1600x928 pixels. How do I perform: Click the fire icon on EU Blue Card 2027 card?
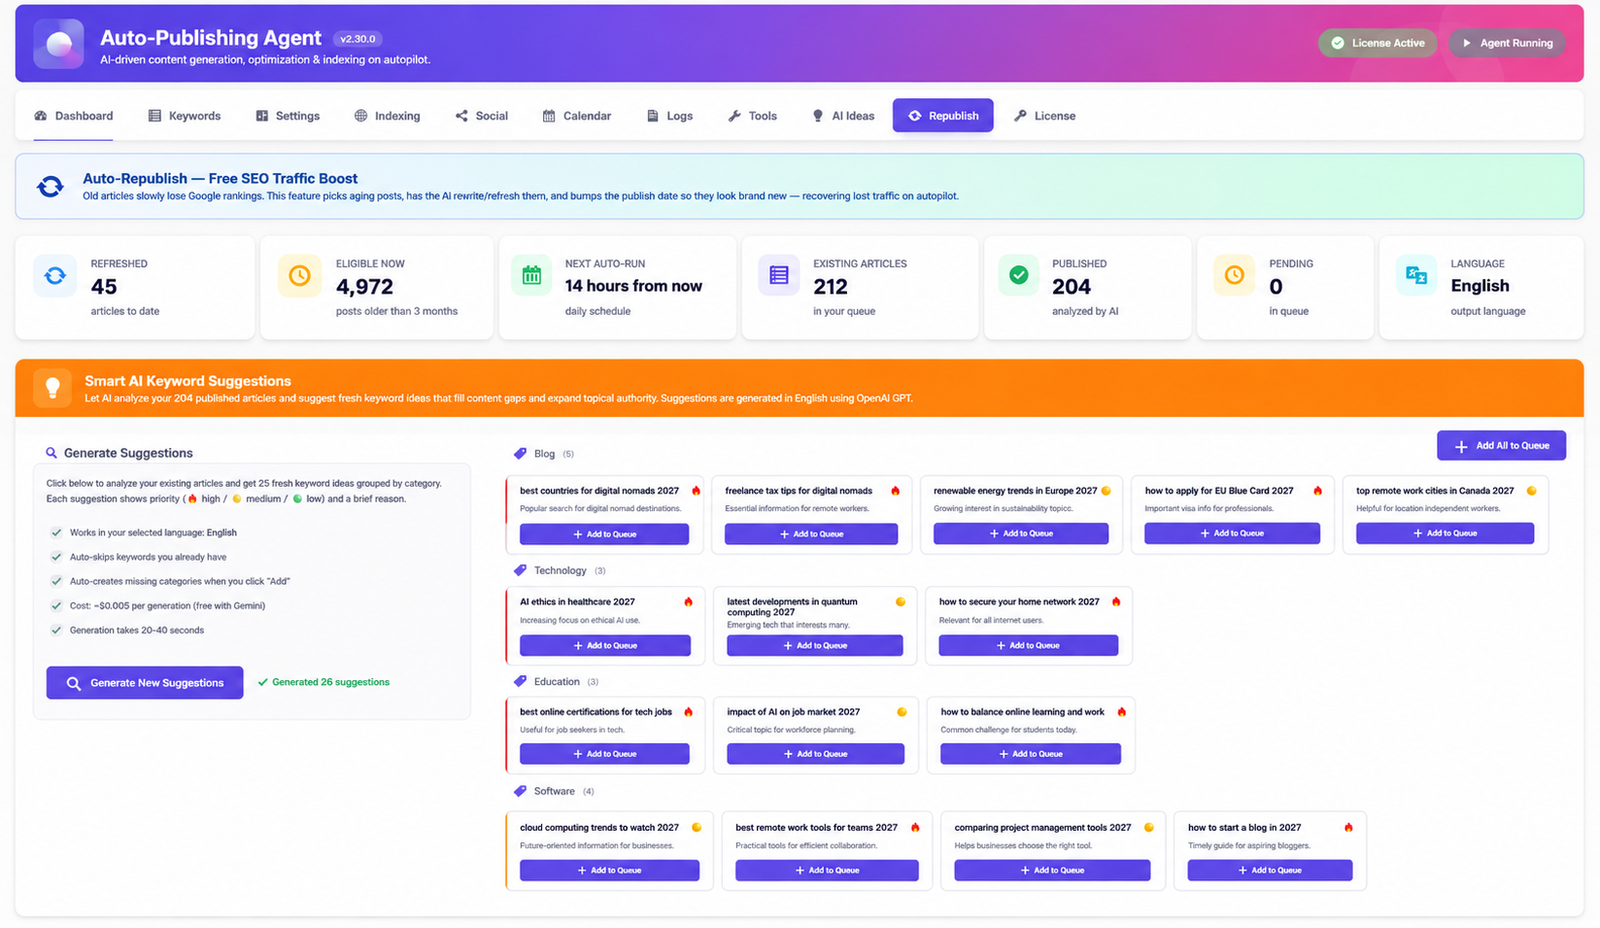pos(1318,491)
